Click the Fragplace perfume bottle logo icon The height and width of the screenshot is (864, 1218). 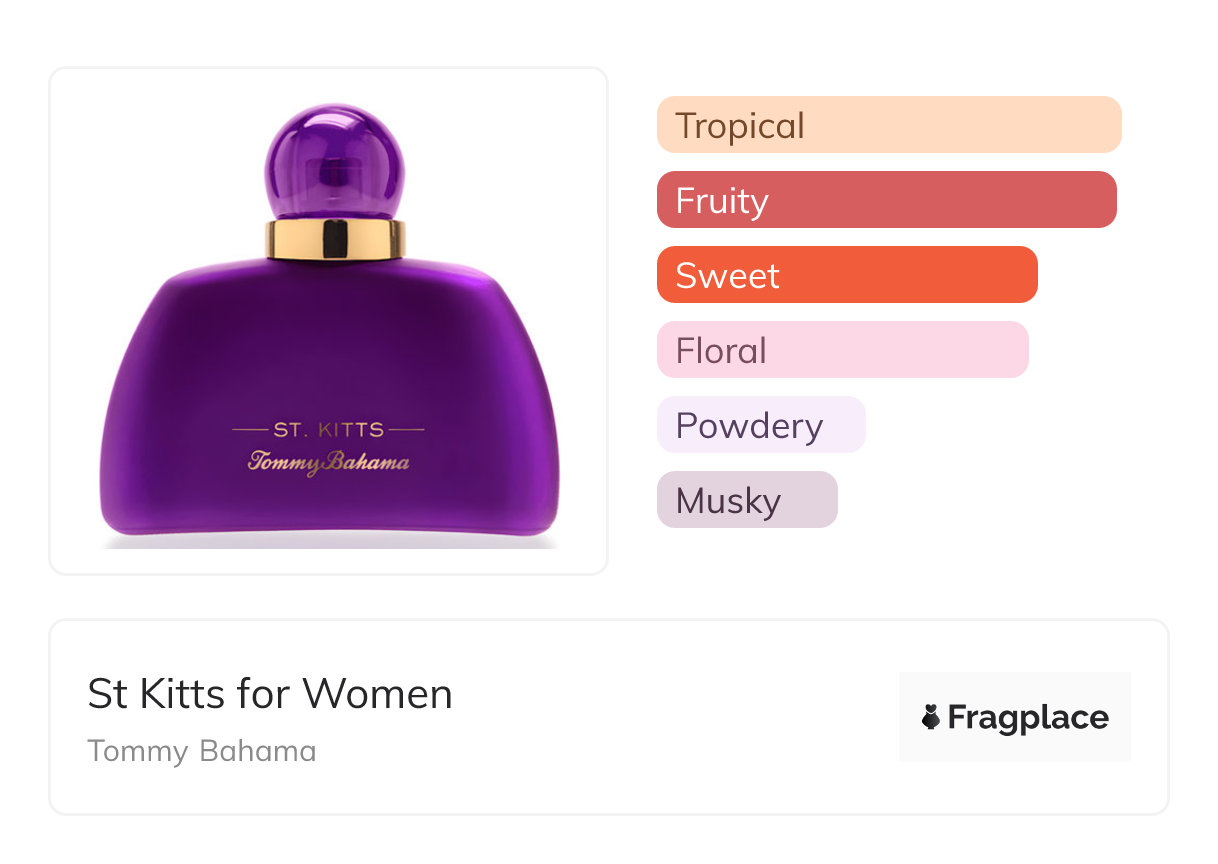click(x=931, y=717)
